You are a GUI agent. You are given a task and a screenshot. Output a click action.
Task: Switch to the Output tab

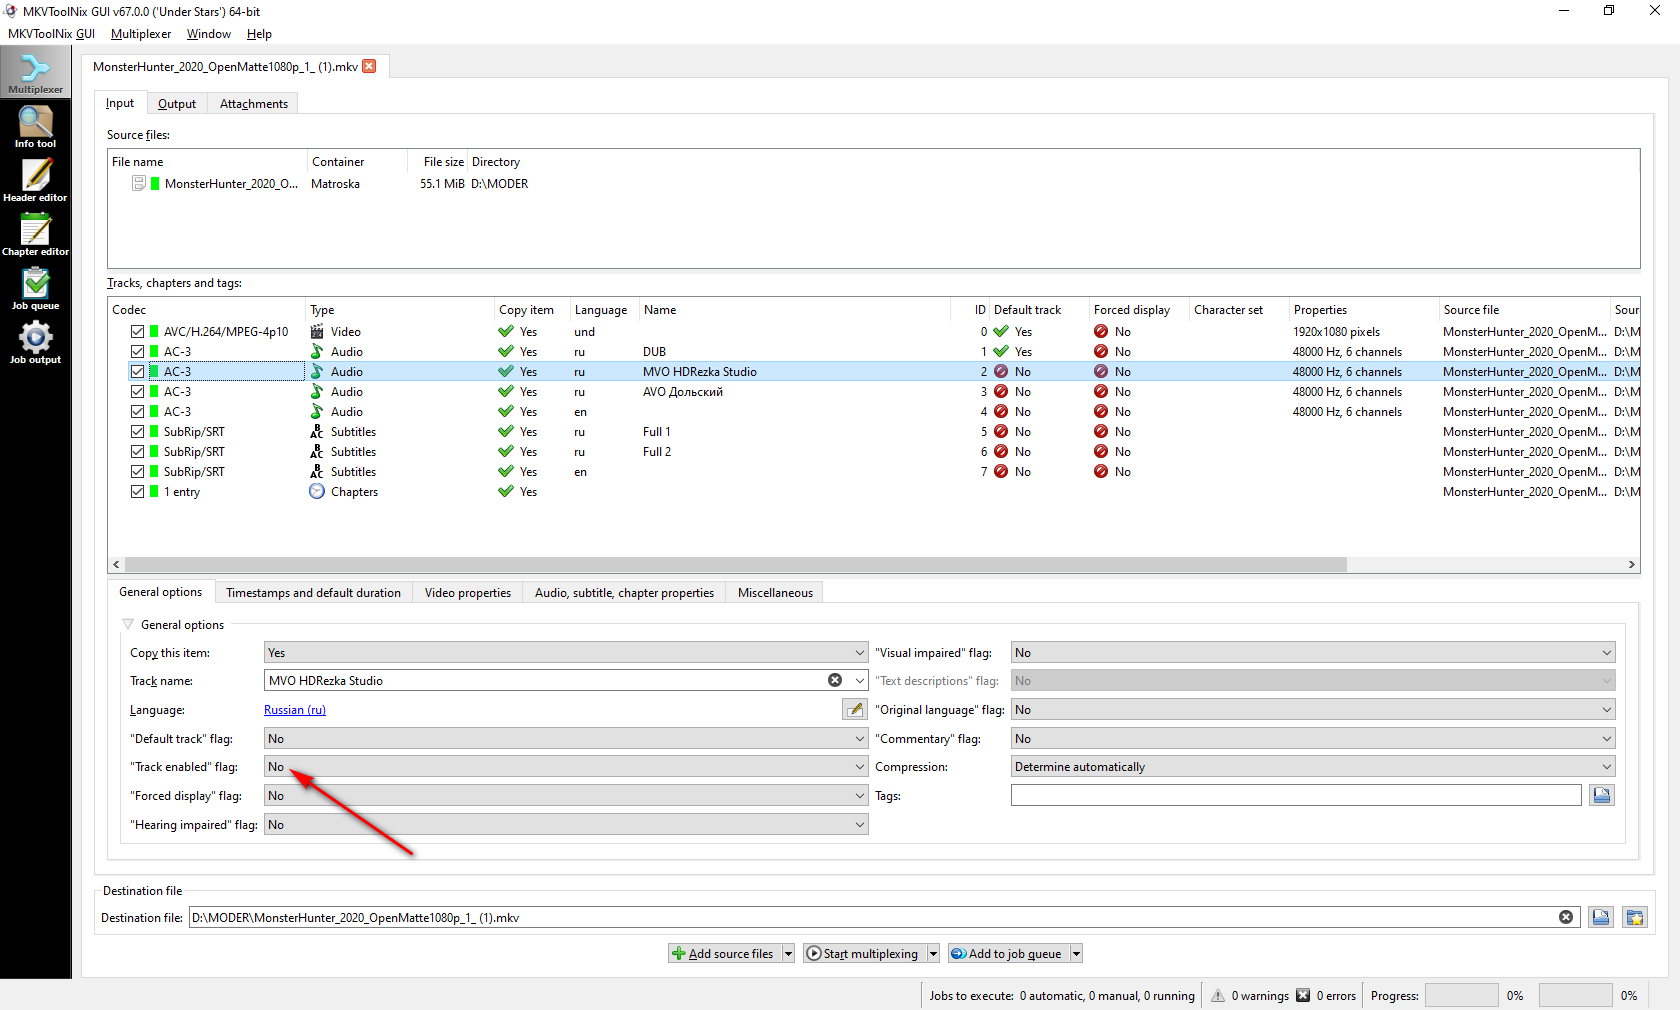(x=177, y=103)
